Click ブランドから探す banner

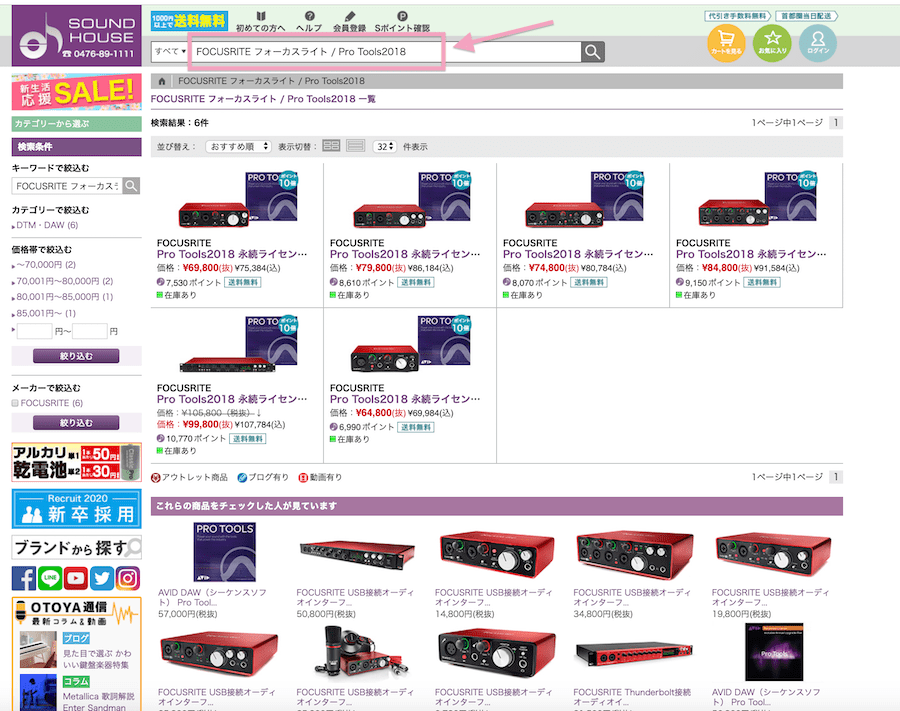pos(76,547)
